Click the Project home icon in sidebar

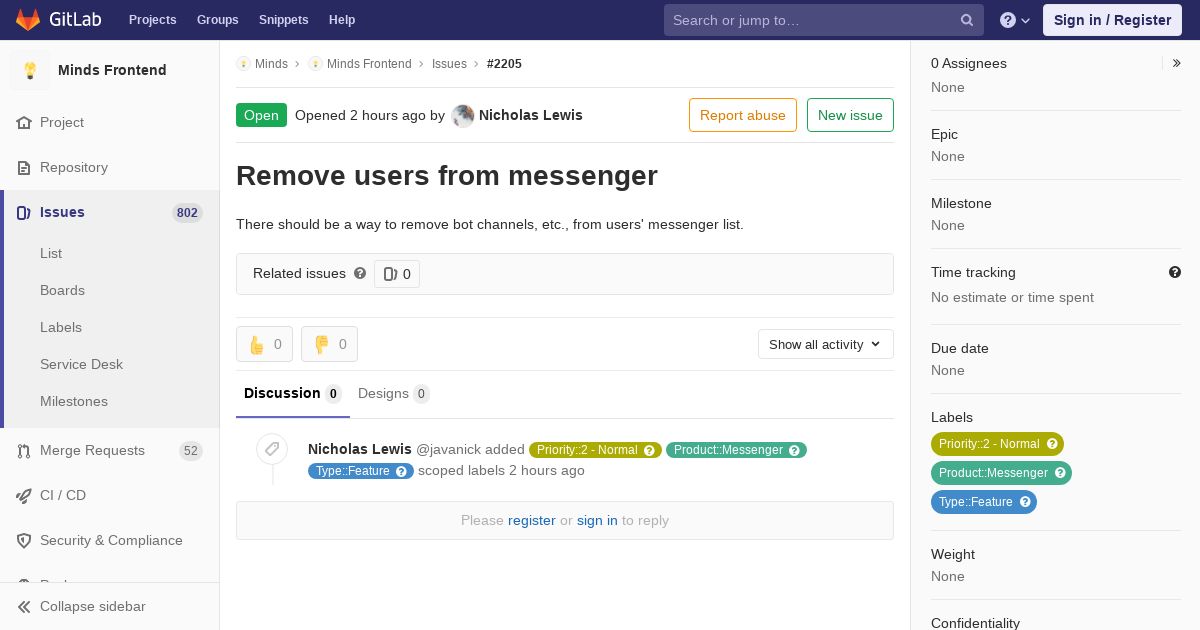pos(24,122)
